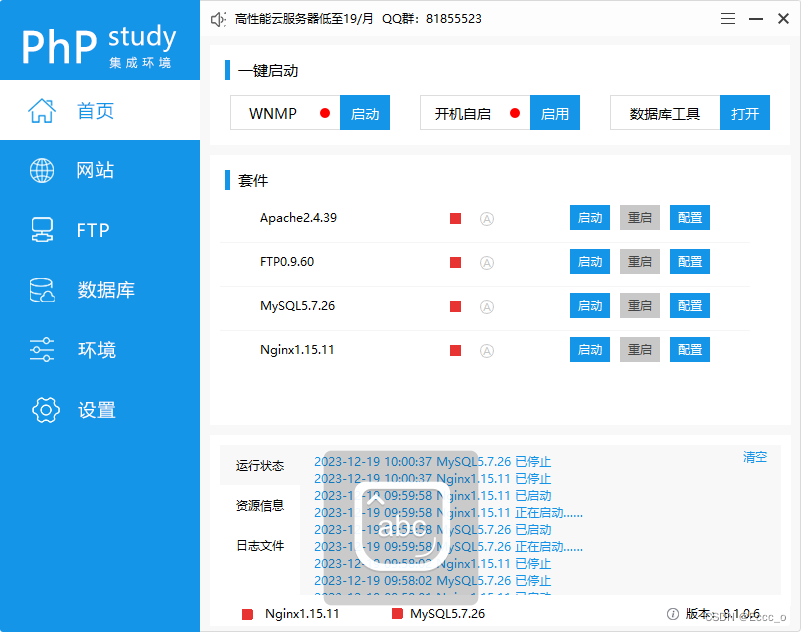Click bottom bar MySQL5.7.26 red square

click(x=397, y=614)
